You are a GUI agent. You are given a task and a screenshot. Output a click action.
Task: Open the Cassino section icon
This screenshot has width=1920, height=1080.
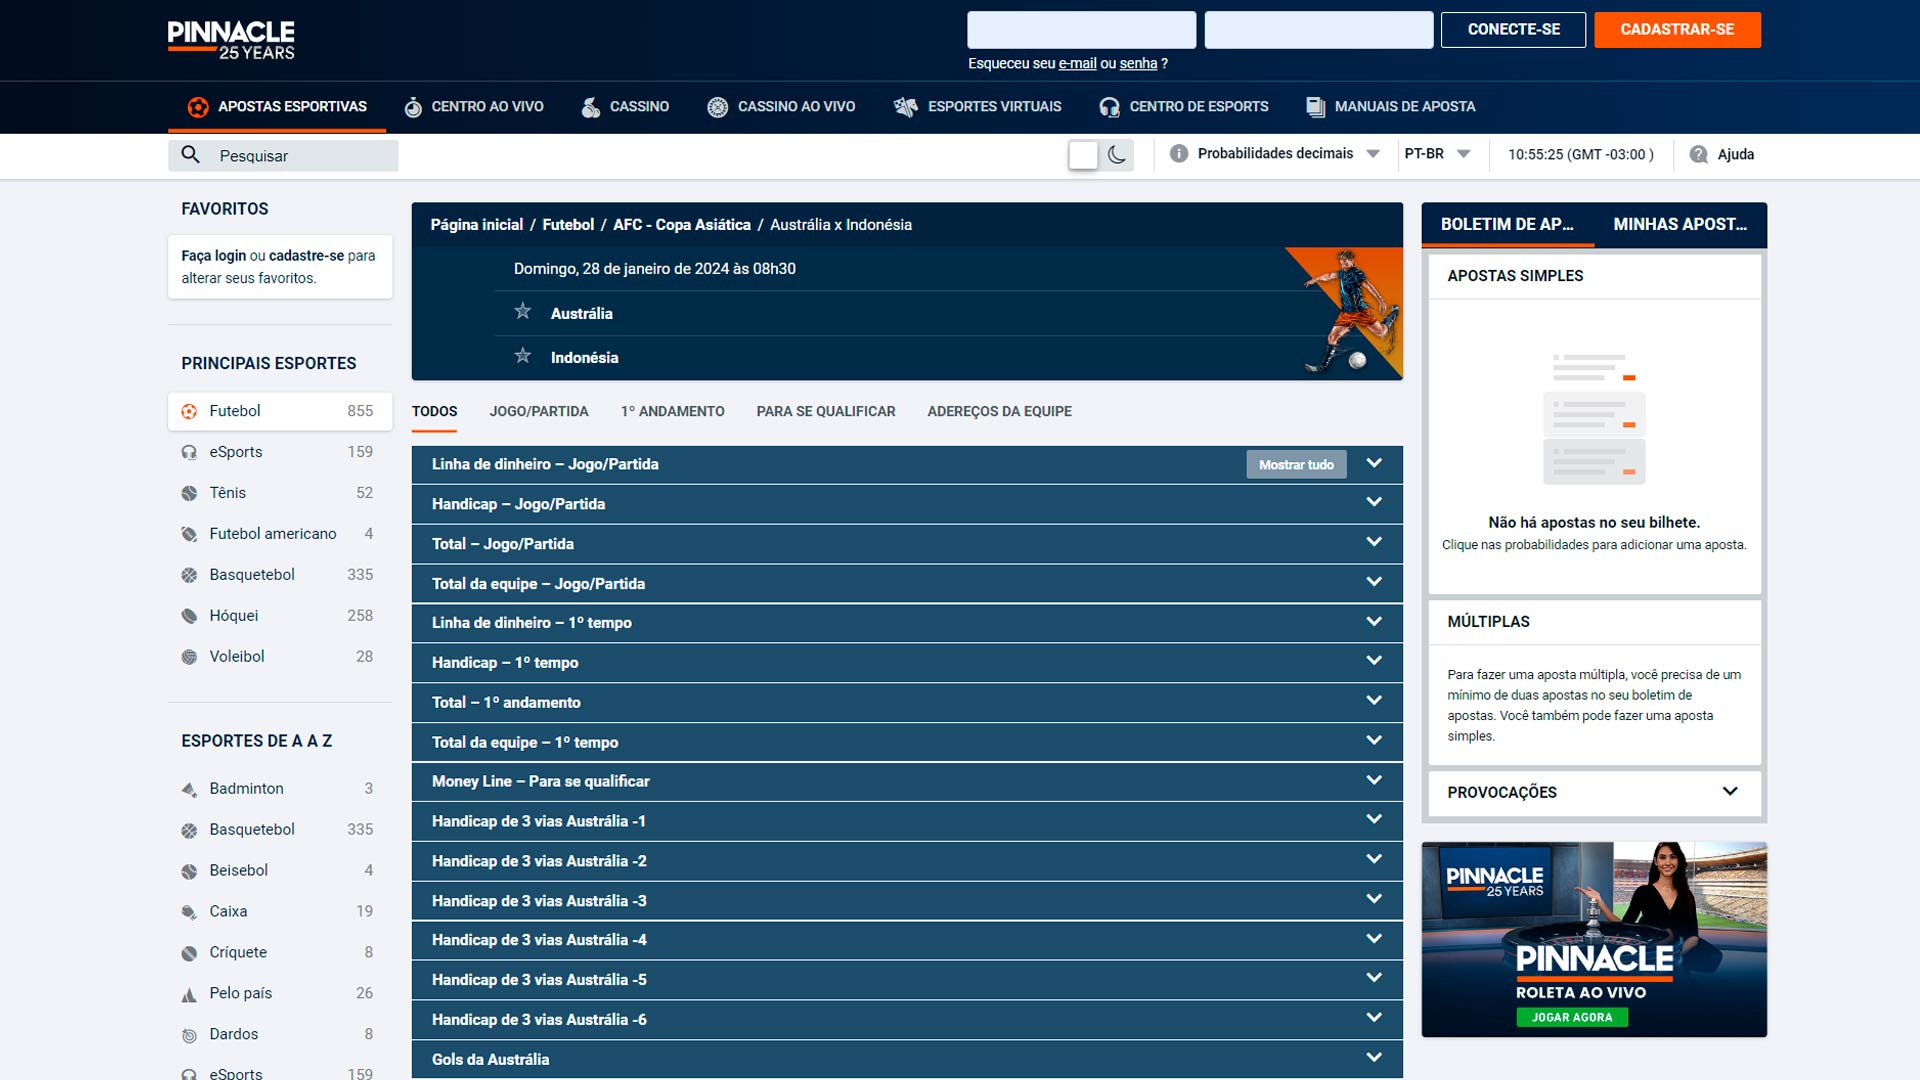[x=591, y=107]
